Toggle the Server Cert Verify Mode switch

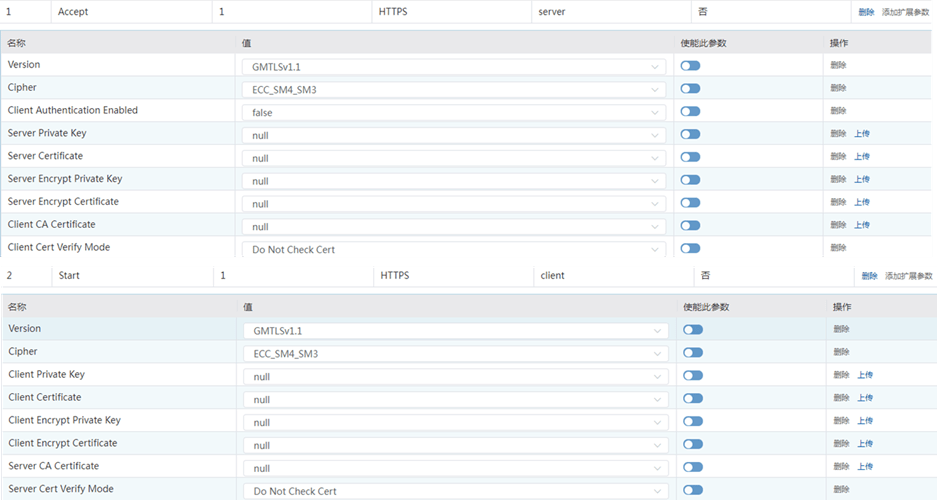click(693, 490)
